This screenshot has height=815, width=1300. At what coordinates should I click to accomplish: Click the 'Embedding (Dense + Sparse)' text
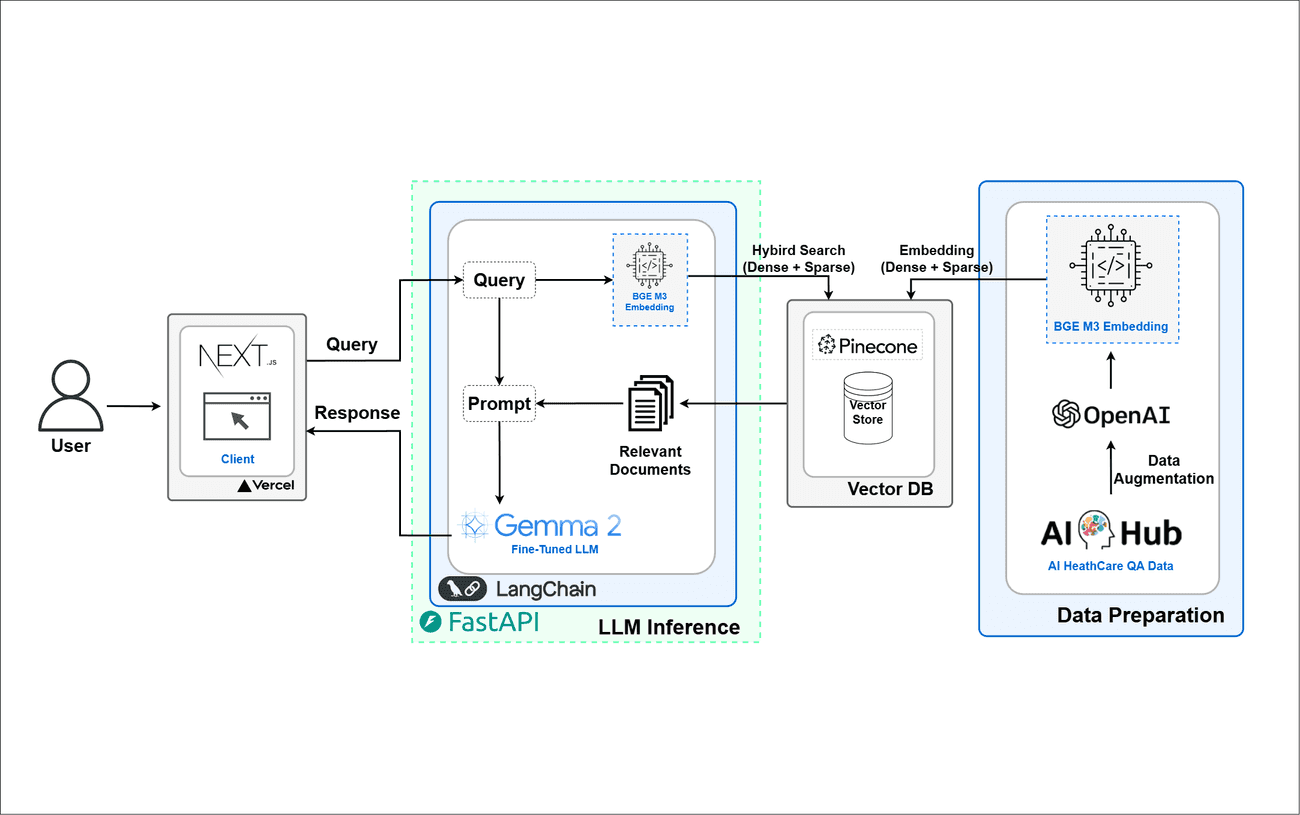(937, 259)
